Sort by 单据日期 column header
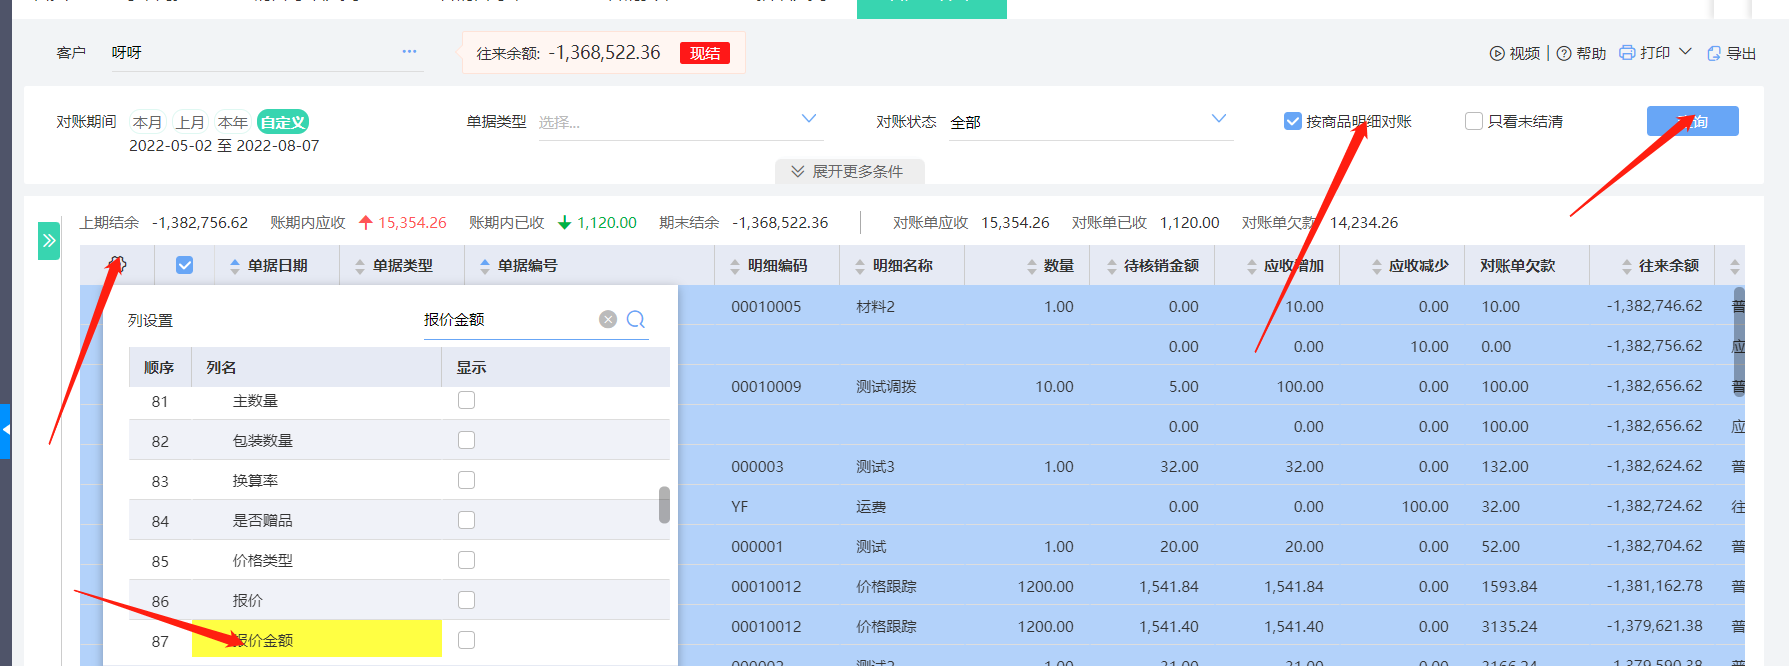 coord(277,266)
